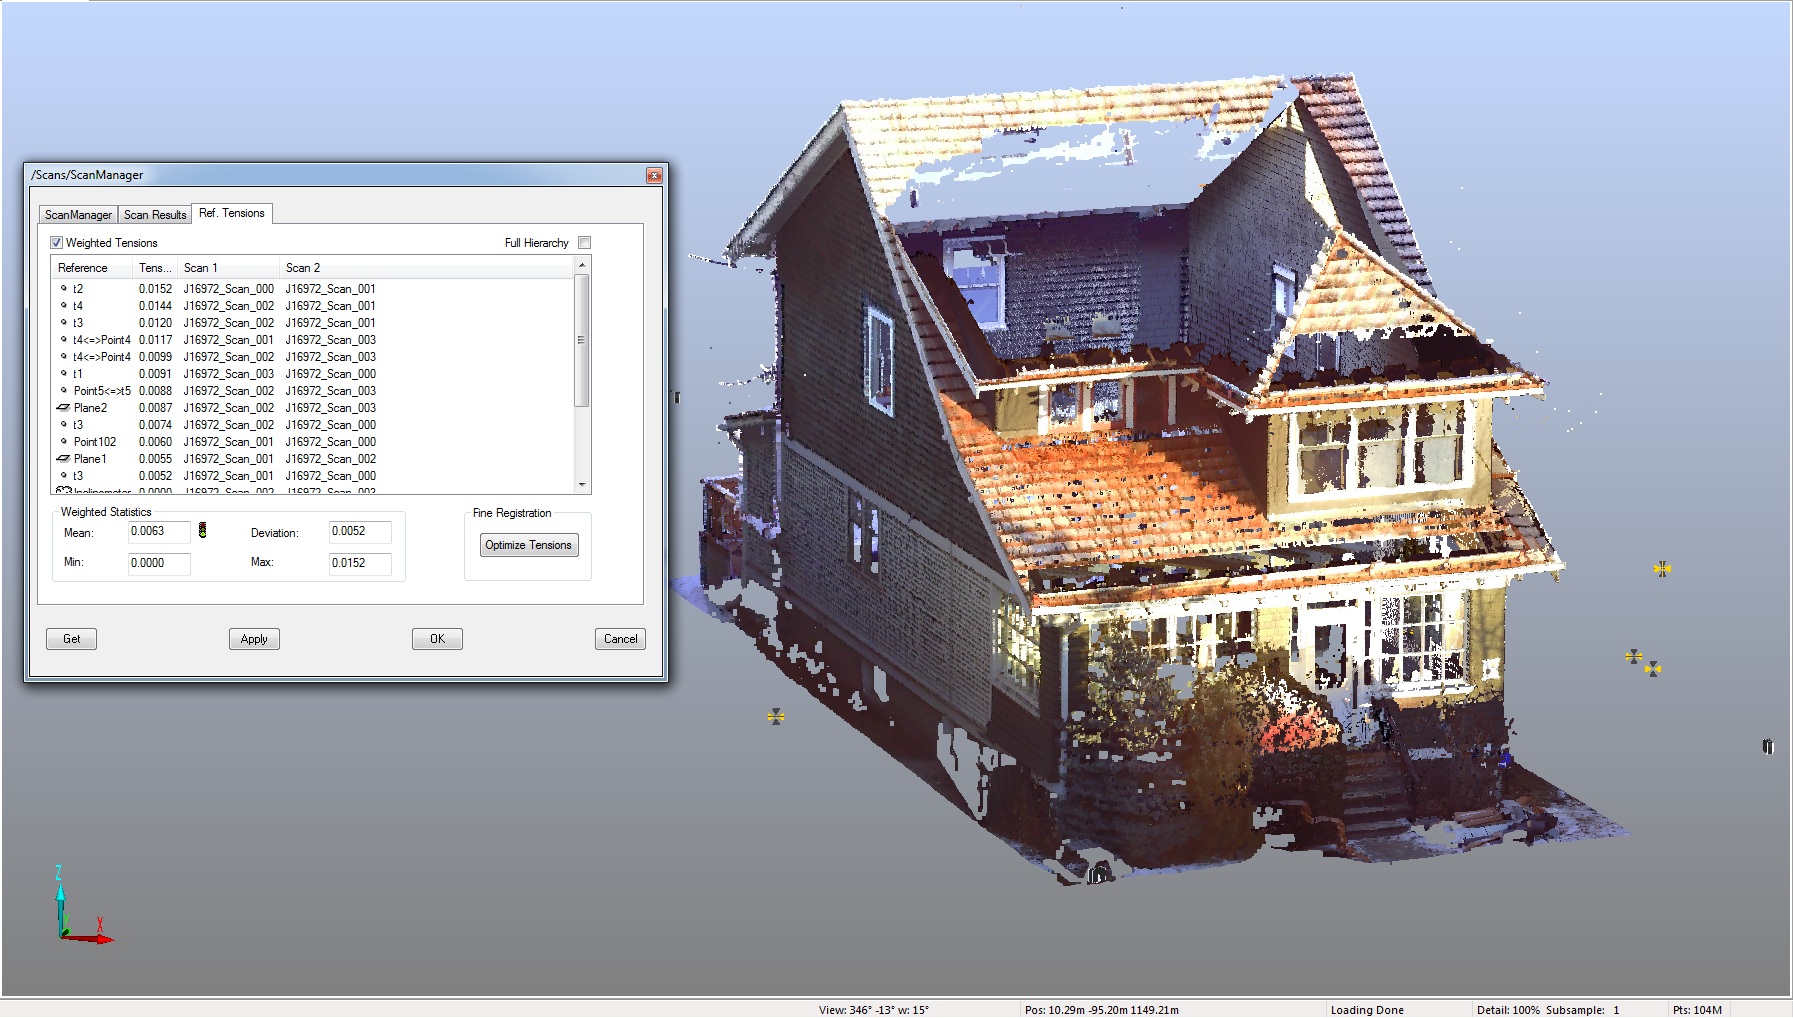Click the Apply button

pyautogui.click(x=254, y=639)
